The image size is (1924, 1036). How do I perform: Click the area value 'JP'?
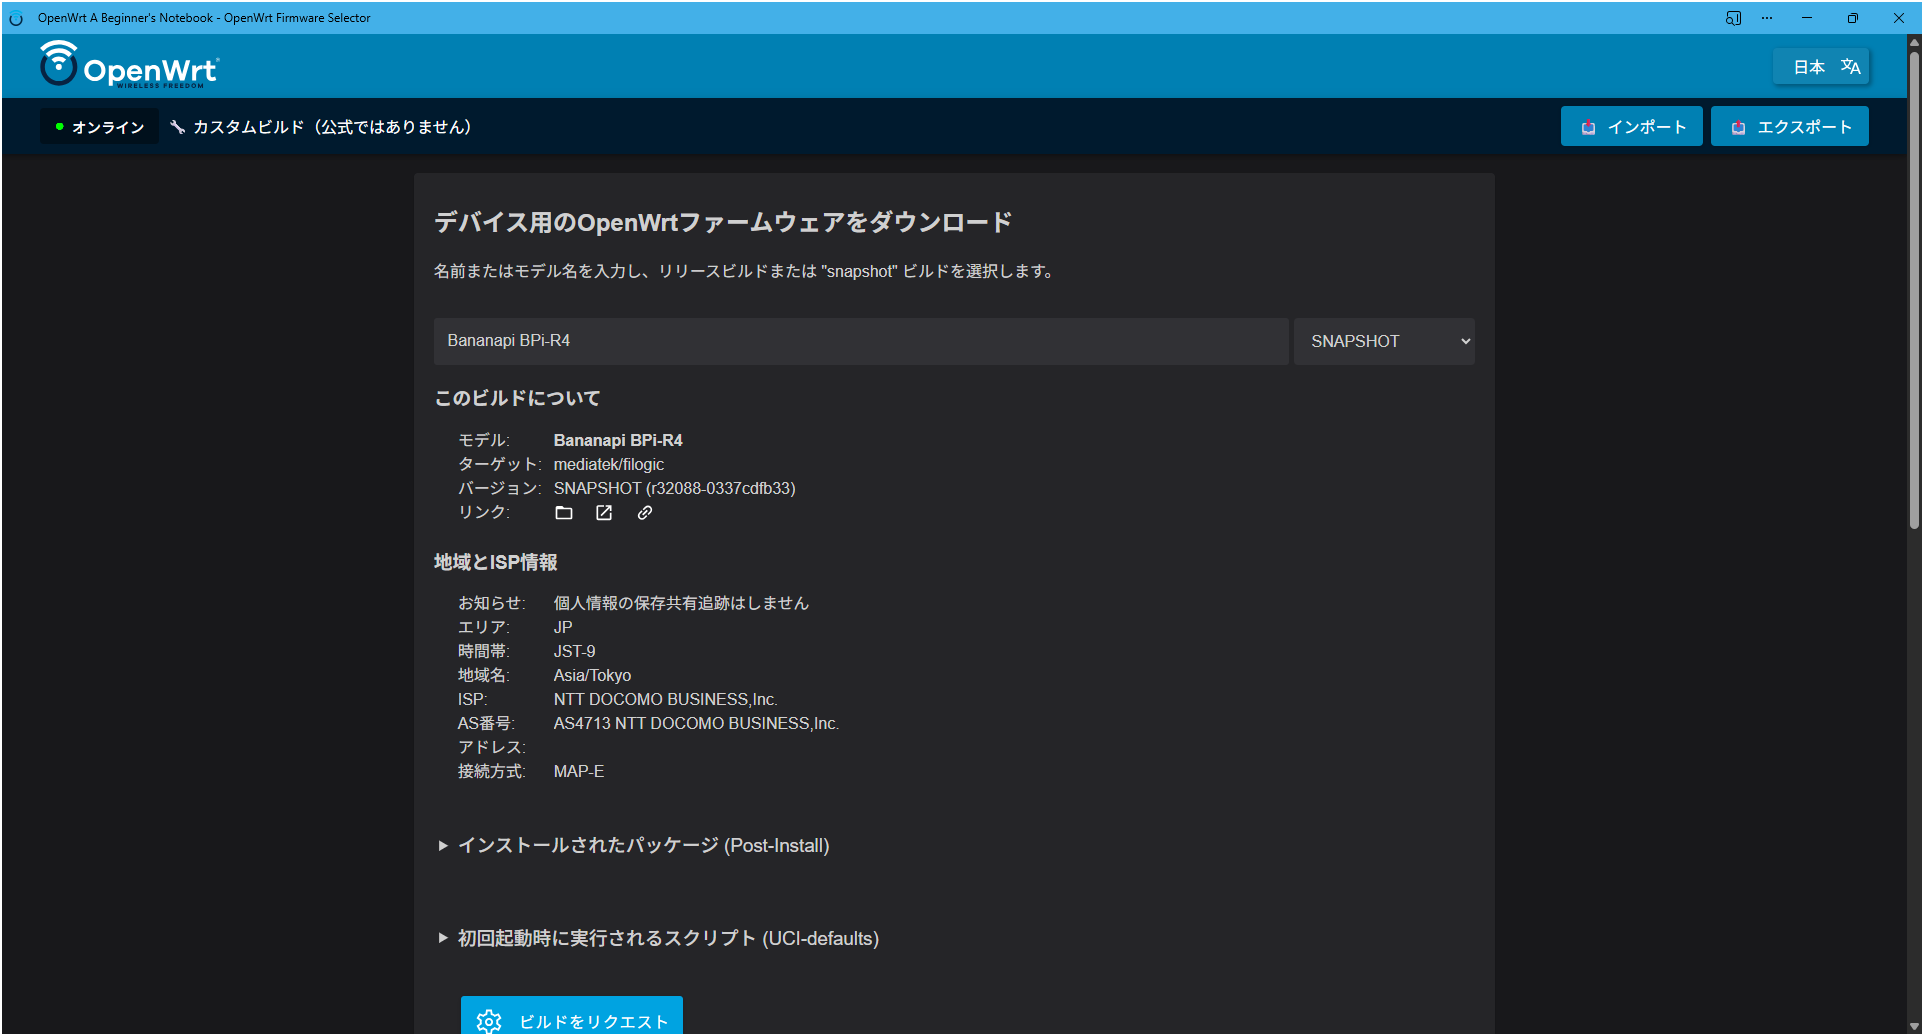click(563, 627)
